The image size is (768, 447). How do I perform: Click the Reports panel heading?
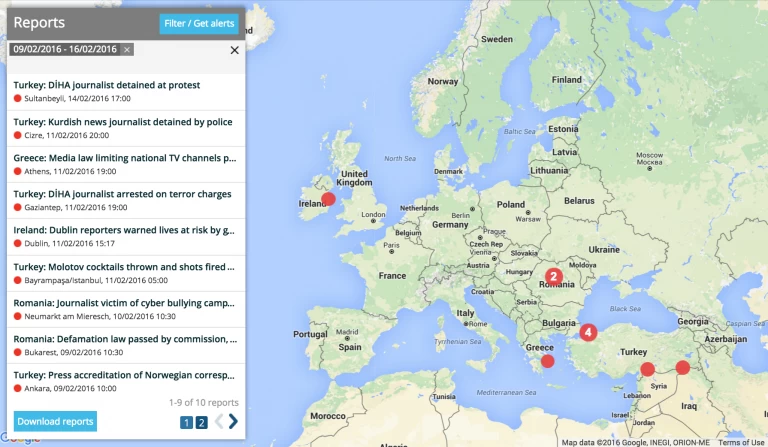coord(39,23)
